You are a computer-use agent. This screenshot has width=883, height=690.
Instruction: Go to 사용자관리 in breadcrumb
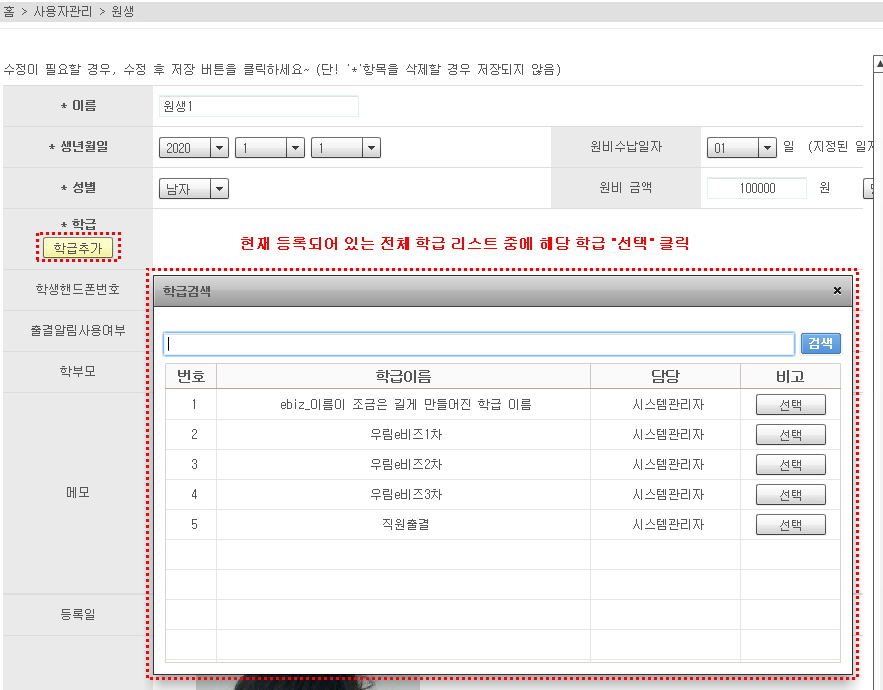[x=63, y=11]
